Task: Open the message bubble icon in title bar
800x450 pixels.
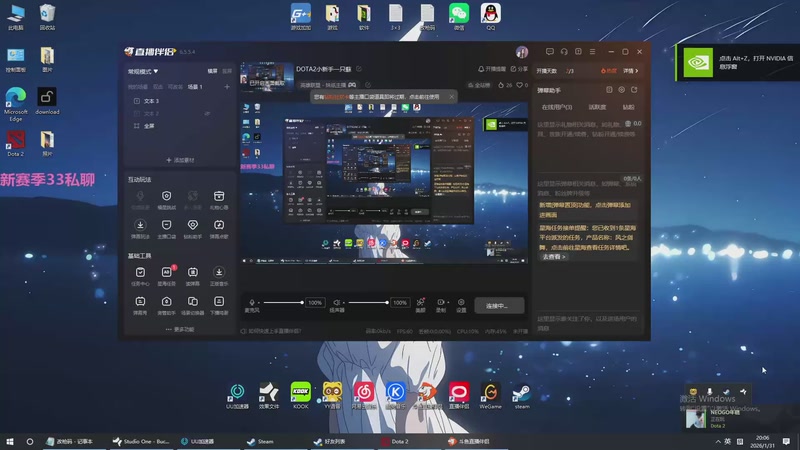Action: coord(549,52)
